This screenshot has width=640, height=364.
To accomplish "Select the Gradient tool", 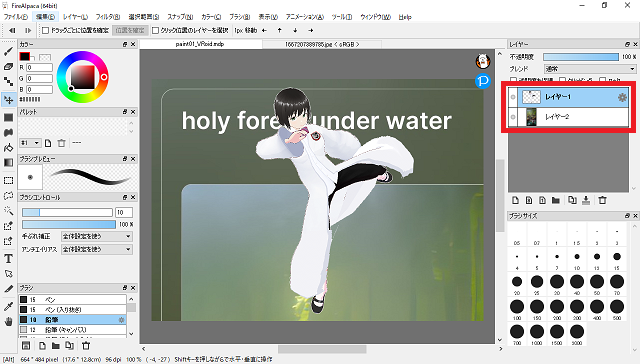I will coord(8,162).
